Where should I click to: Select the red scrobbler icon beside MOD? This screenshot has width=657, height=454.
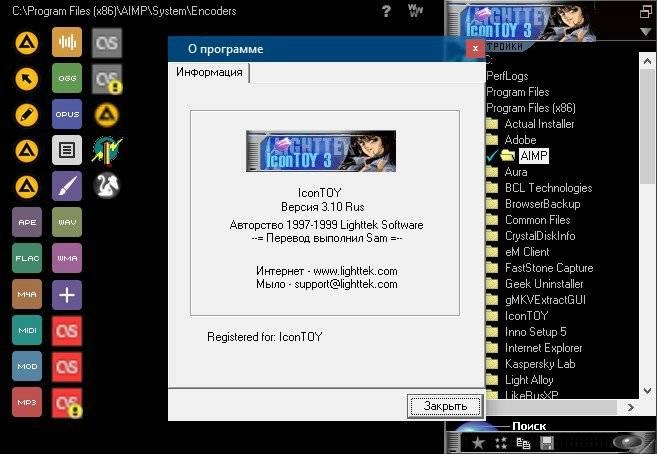(x=67, y=367)
